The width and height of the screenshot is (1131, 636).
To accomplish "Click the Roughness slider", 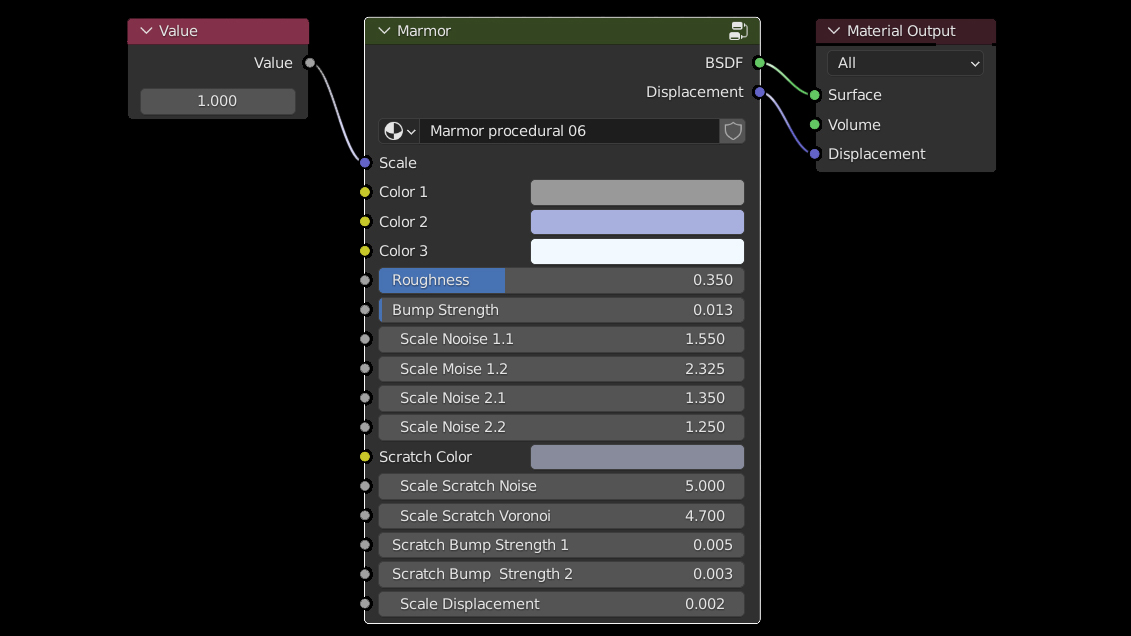I will (x=561, y=281).
